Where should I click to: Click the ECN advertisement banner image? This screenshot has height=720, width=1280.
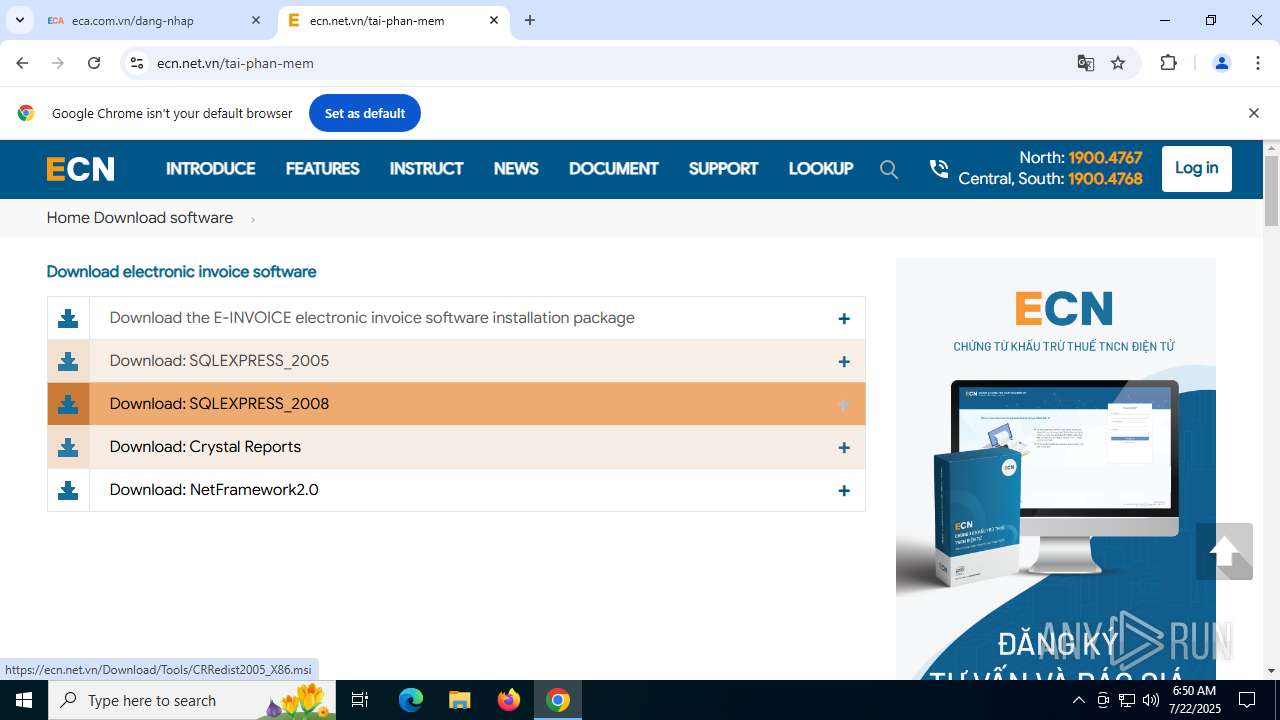(1055, 468)
